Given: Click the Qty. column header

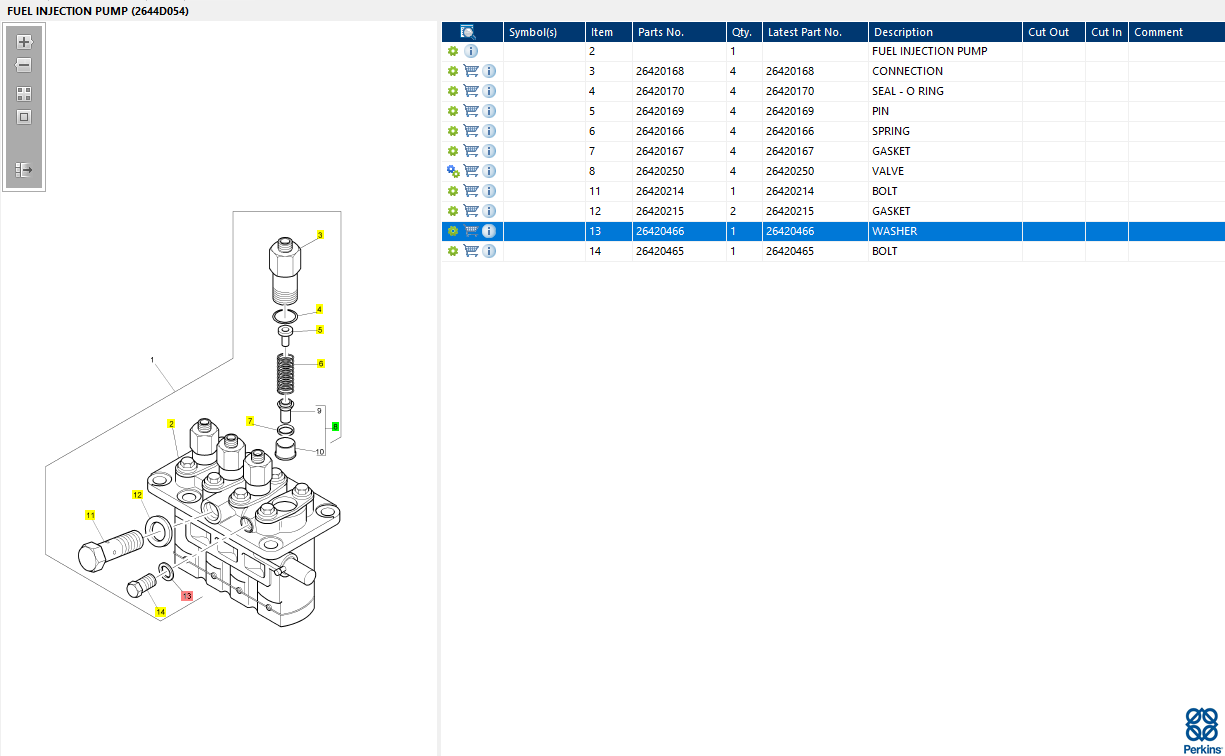Looking at the screenshot, I should [x=741, y=32].
